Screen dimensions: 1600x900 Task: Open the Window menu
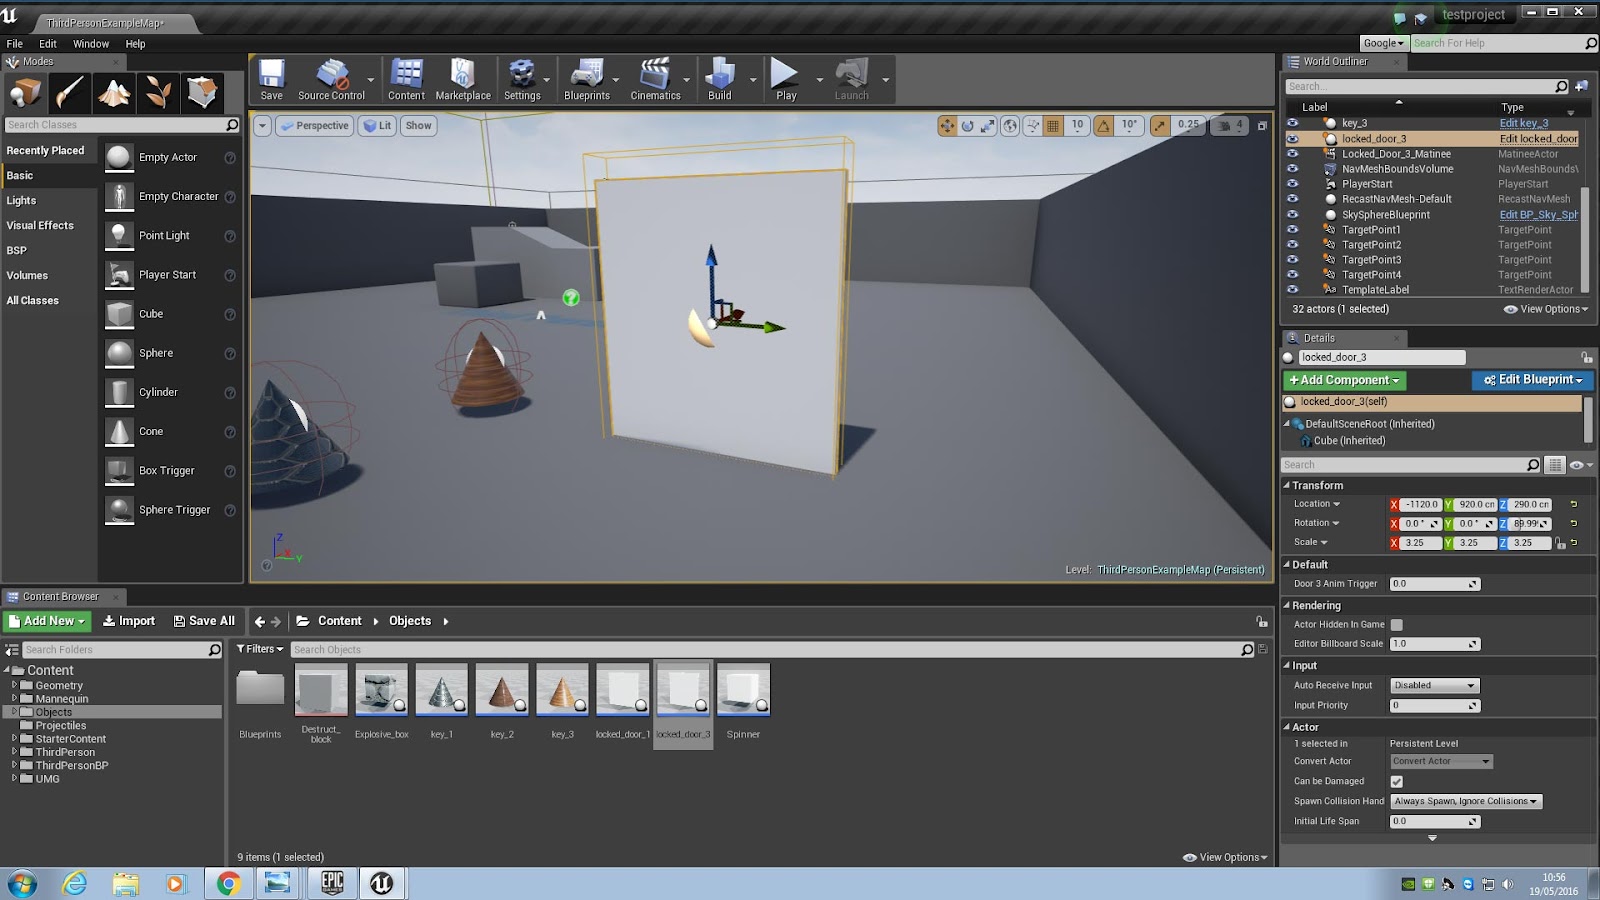click(91, 44)
